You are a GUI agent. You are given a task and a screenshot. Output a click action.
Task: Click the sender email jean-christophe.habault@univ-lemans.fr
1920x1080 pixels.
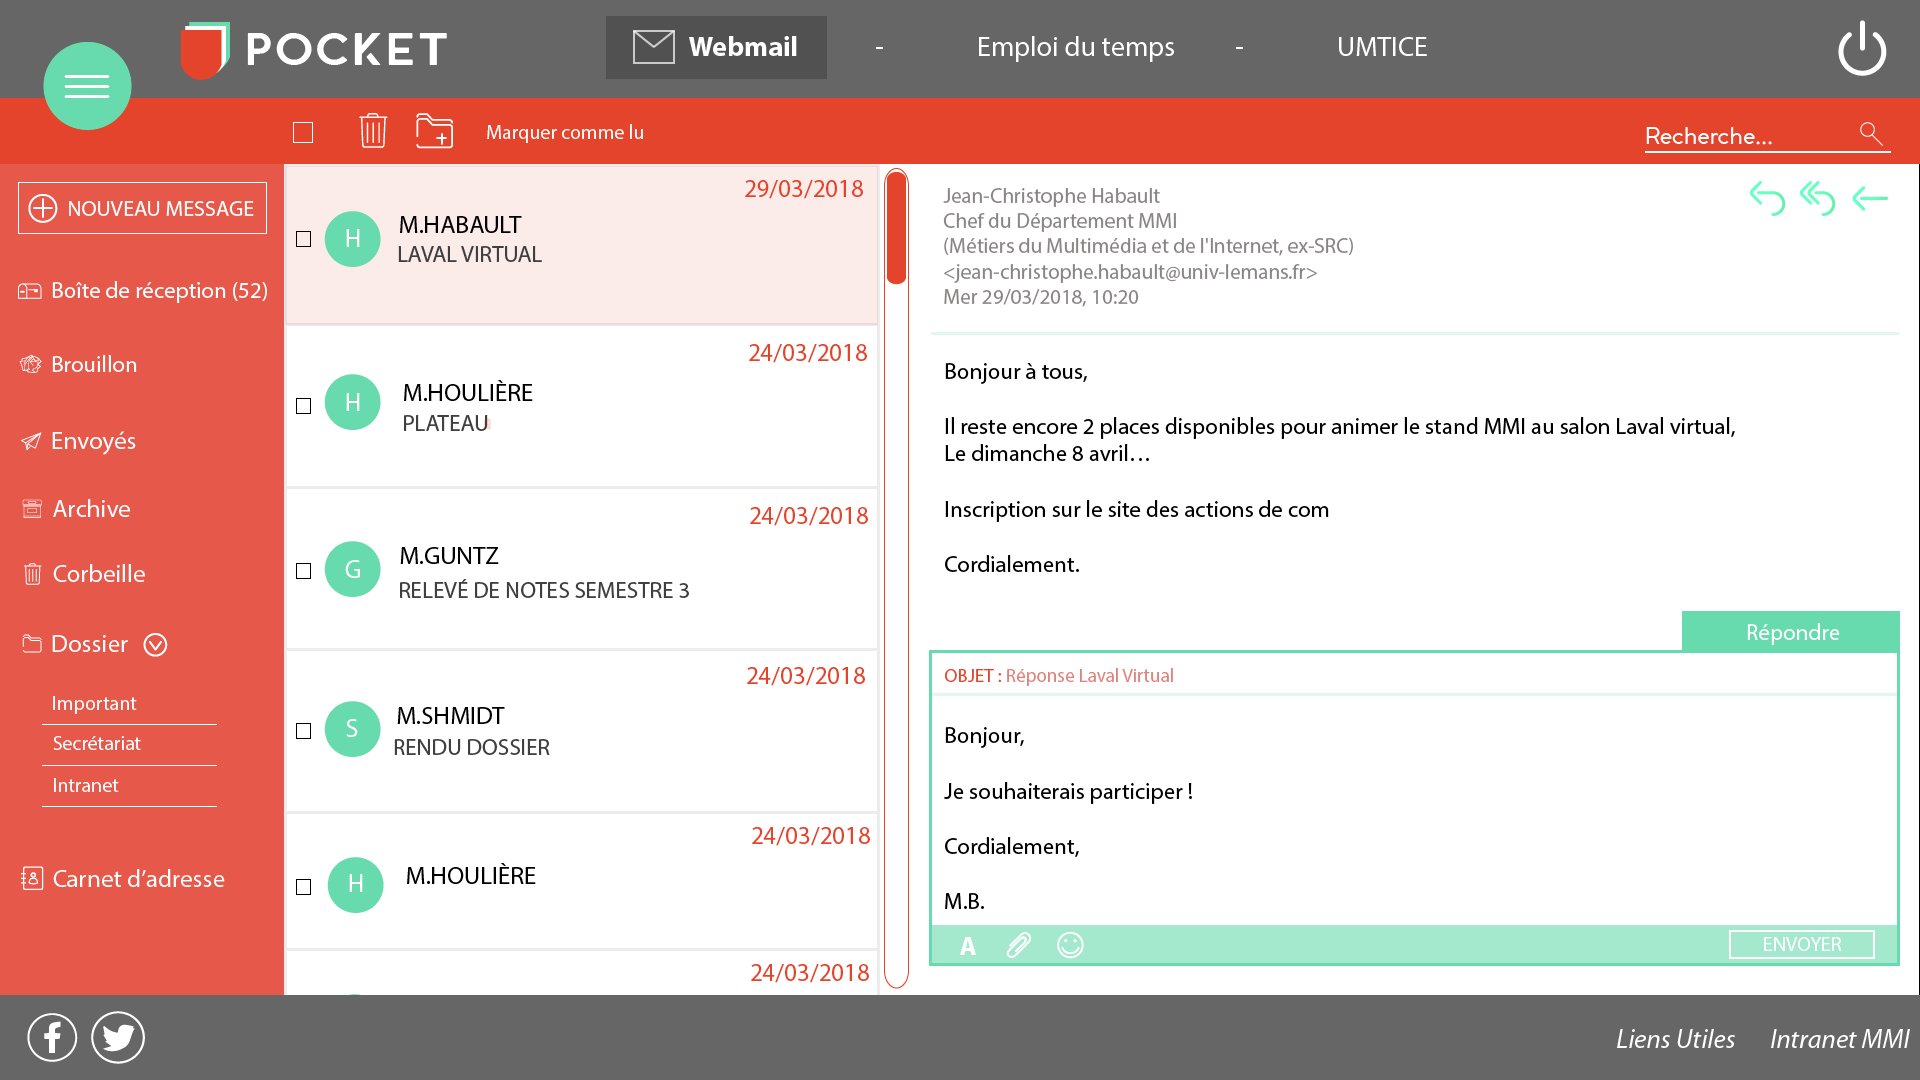pyautogui.click(x=1130, y=272)
